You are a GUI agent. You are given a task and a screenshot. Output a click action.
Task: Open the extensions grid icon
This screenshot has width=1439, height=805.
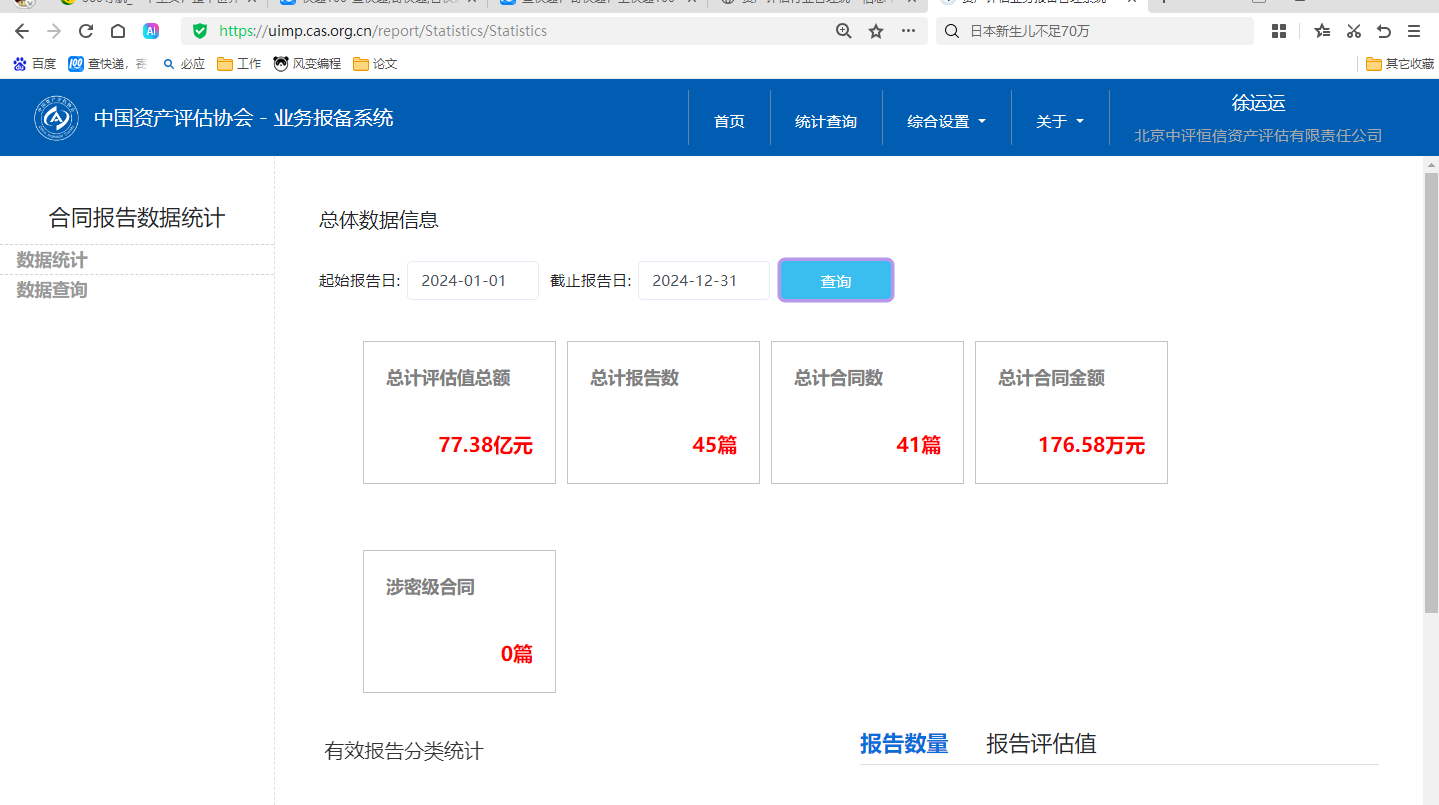click(x=1279, y=31)
